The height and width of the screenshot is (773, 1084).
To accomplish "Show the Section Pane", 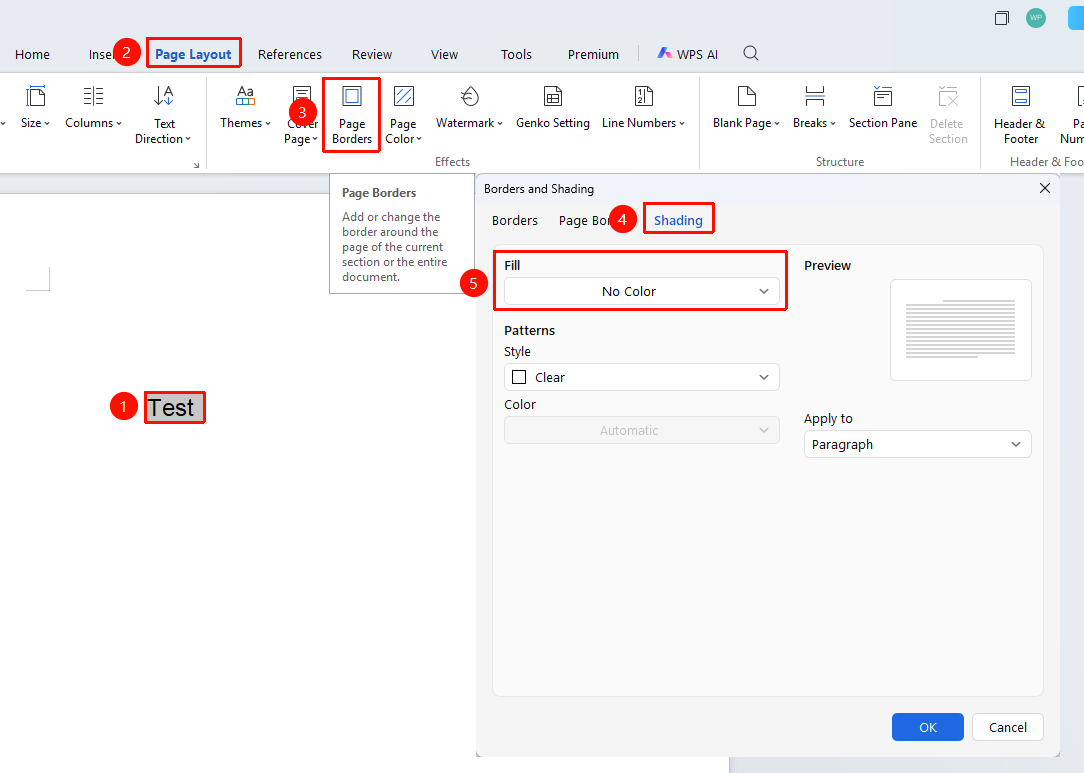I will point(883,107).
